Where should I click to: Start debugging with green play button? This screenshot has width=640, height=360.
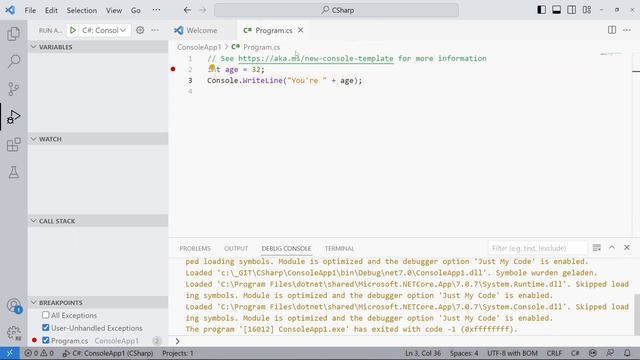(73, 30)
